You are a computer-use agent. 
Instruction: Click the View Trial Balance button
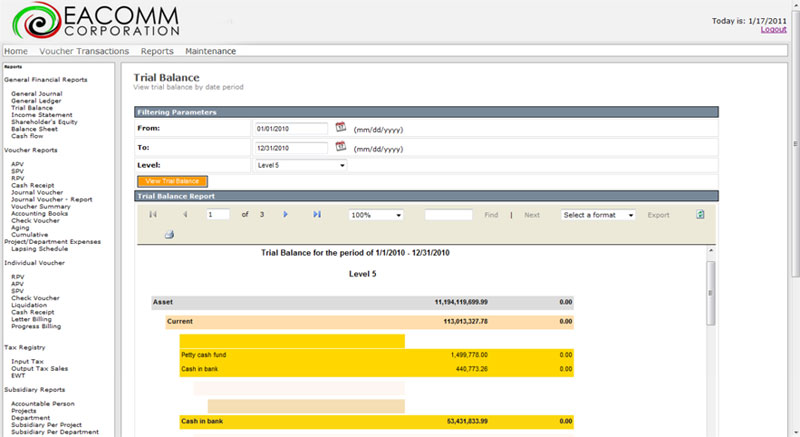click(x=172, y=181)
